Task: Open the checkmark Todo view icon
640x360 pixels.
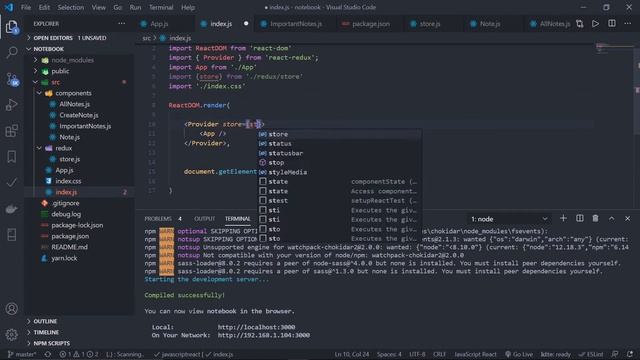Action: [12, 182]
